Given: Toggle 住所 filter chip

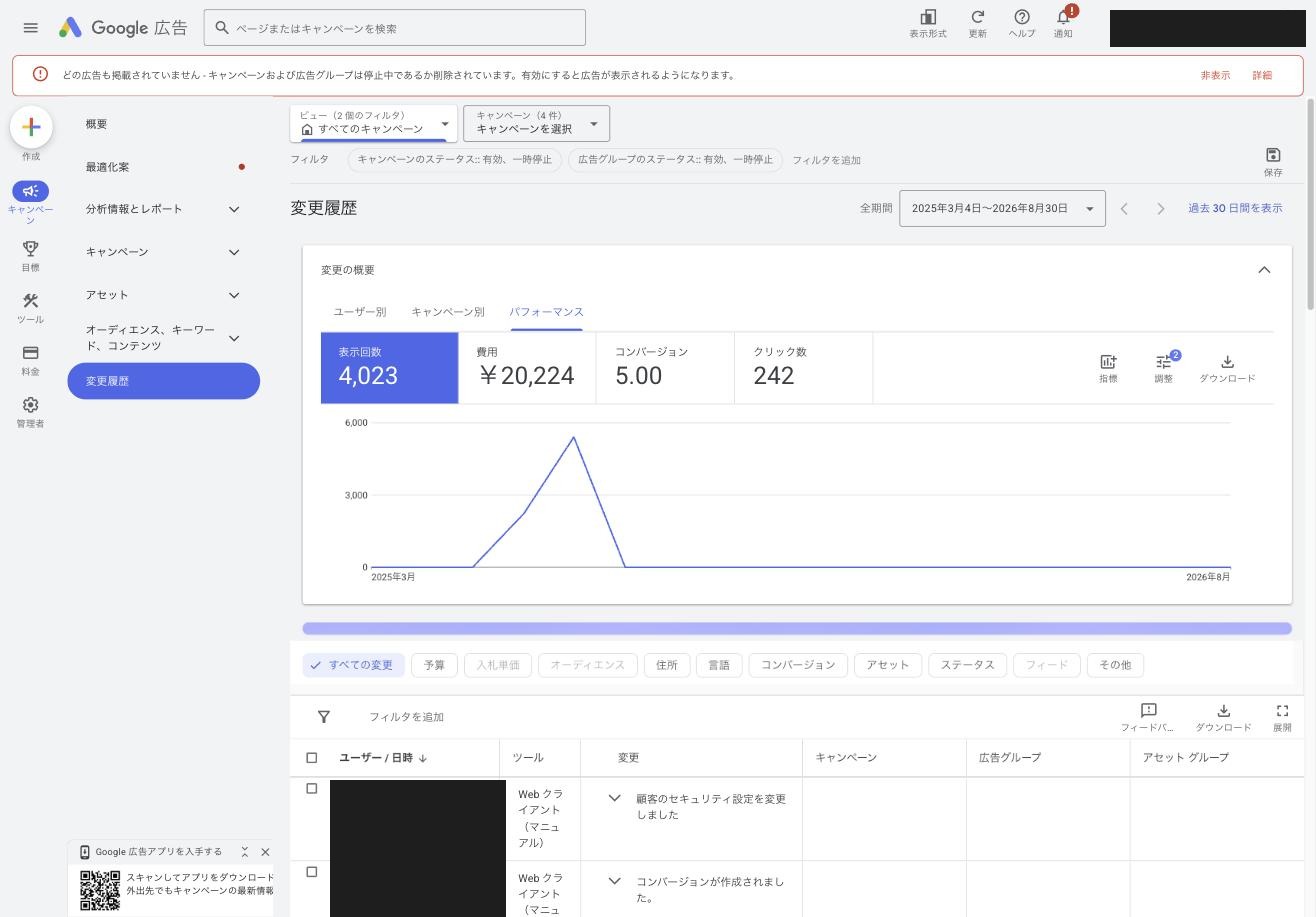Looking at the screenshot, I should tap(667, 665).
